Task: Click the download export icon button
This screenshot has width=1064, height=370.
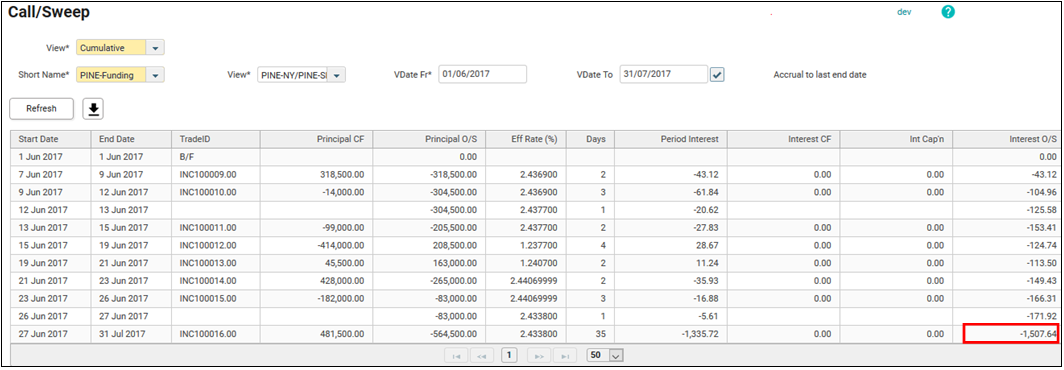Action: (93, 109)
